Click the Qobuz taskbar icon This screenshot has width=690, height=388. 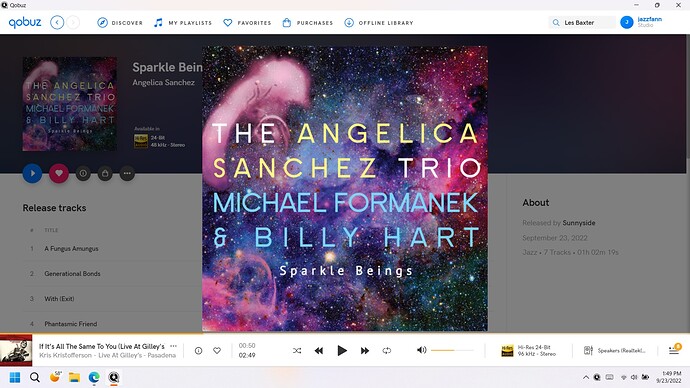pos(114,377)
